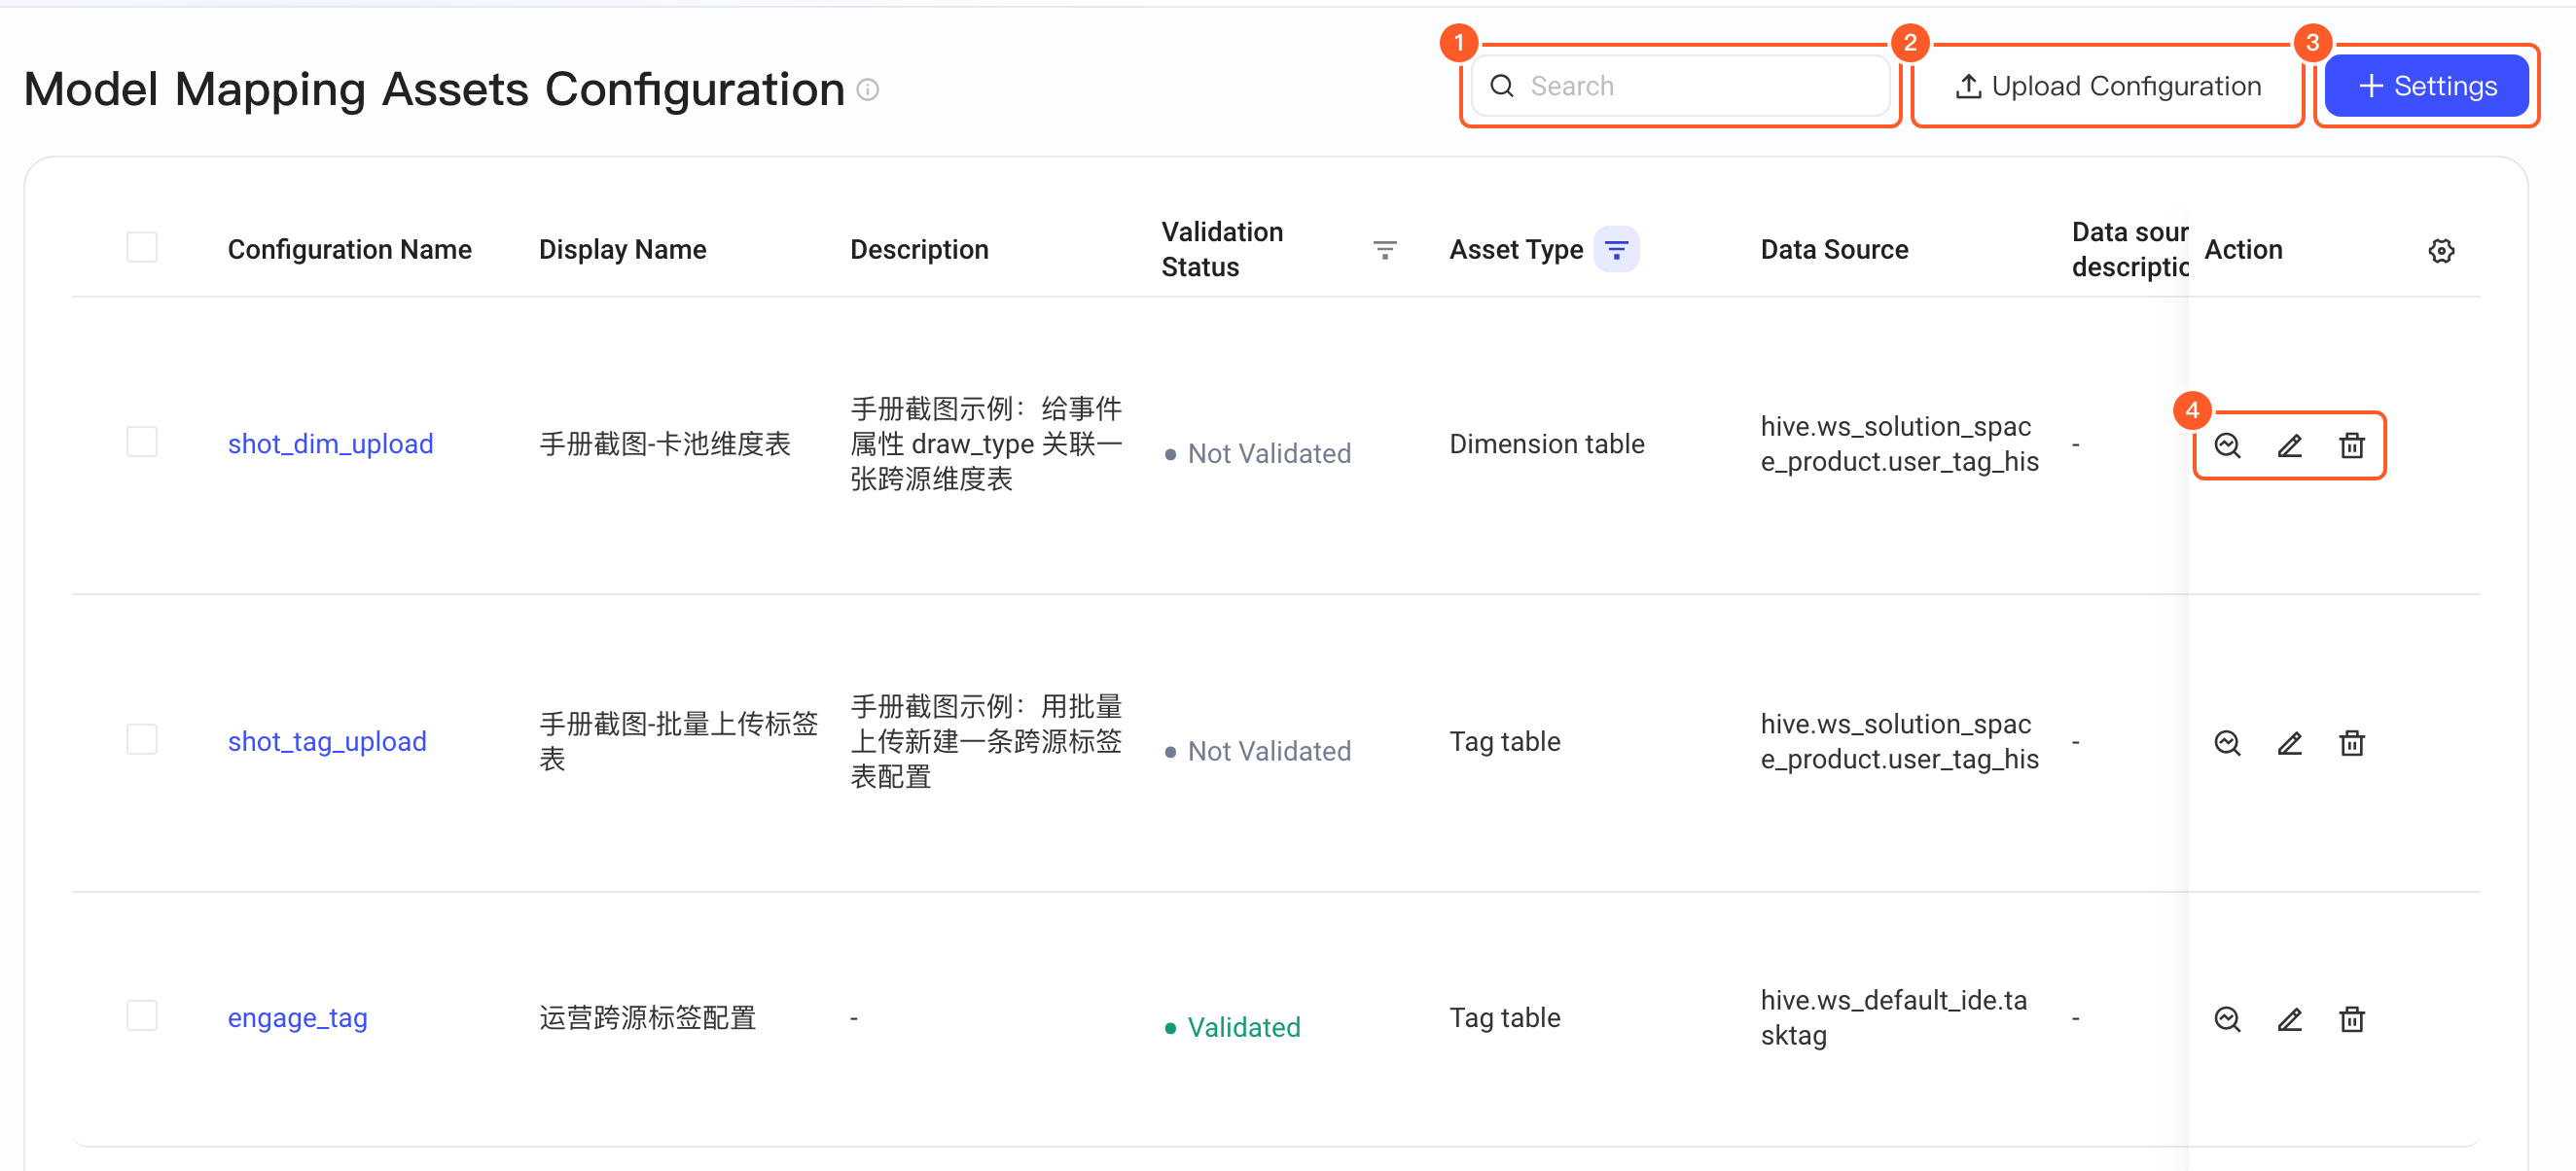Click the display name 运营跨源标签配置
The width and height of the screenshot is (2576, 1171).
pos(647,1018)
